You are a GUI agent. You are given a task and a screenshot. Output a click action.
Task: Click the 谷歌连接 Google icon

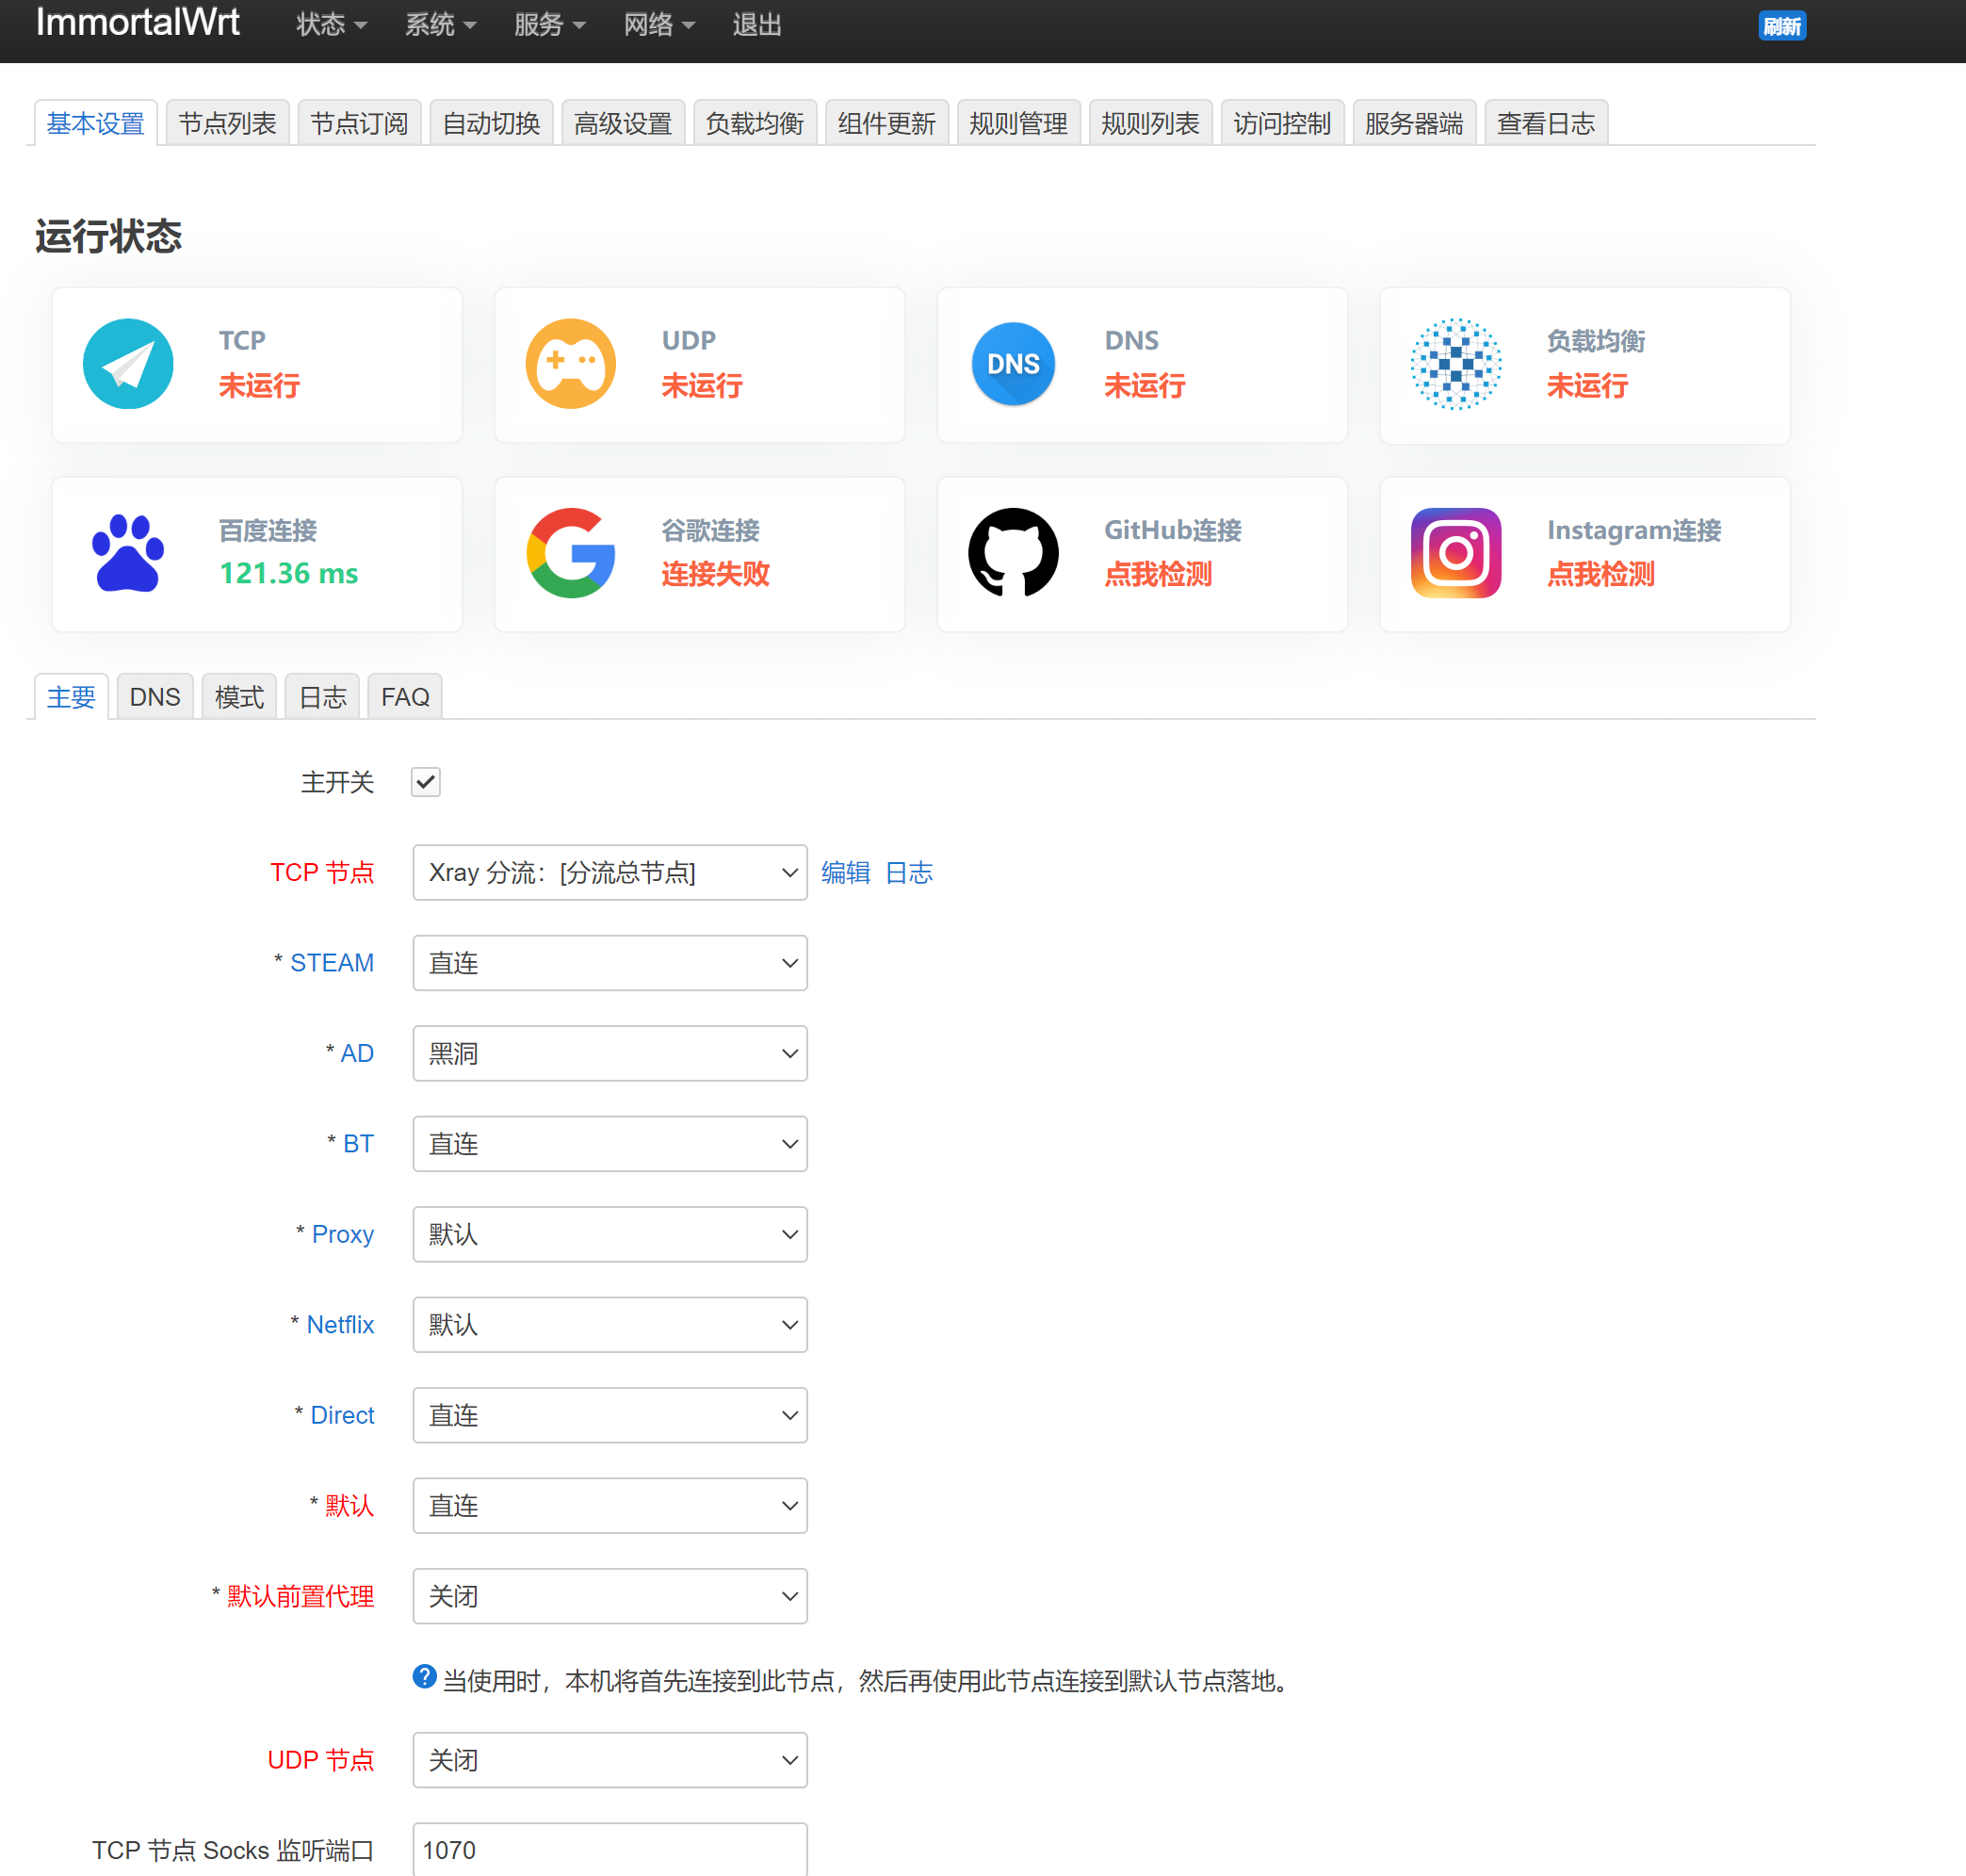coord(570,553)
